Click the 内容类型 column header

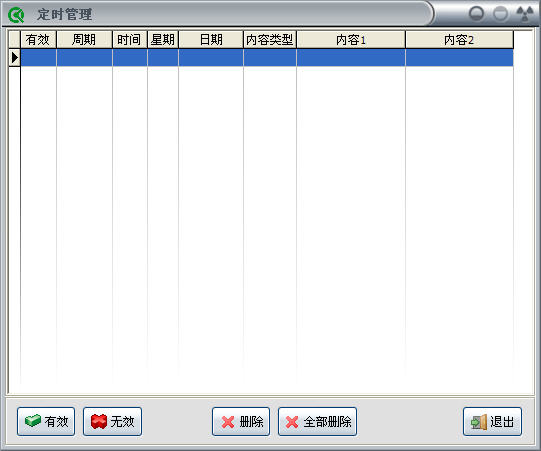coord(270,40)
